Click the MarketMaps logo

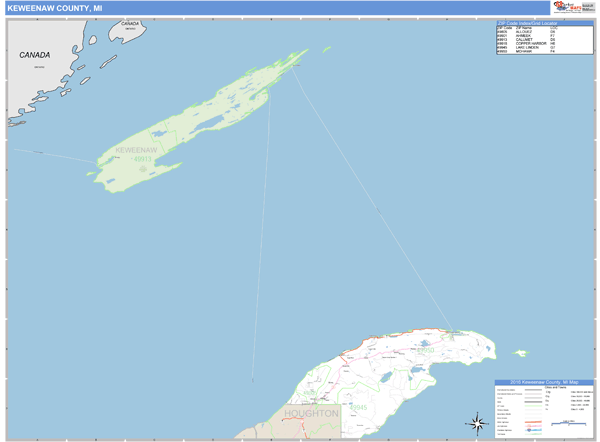[x=566, y=7]
